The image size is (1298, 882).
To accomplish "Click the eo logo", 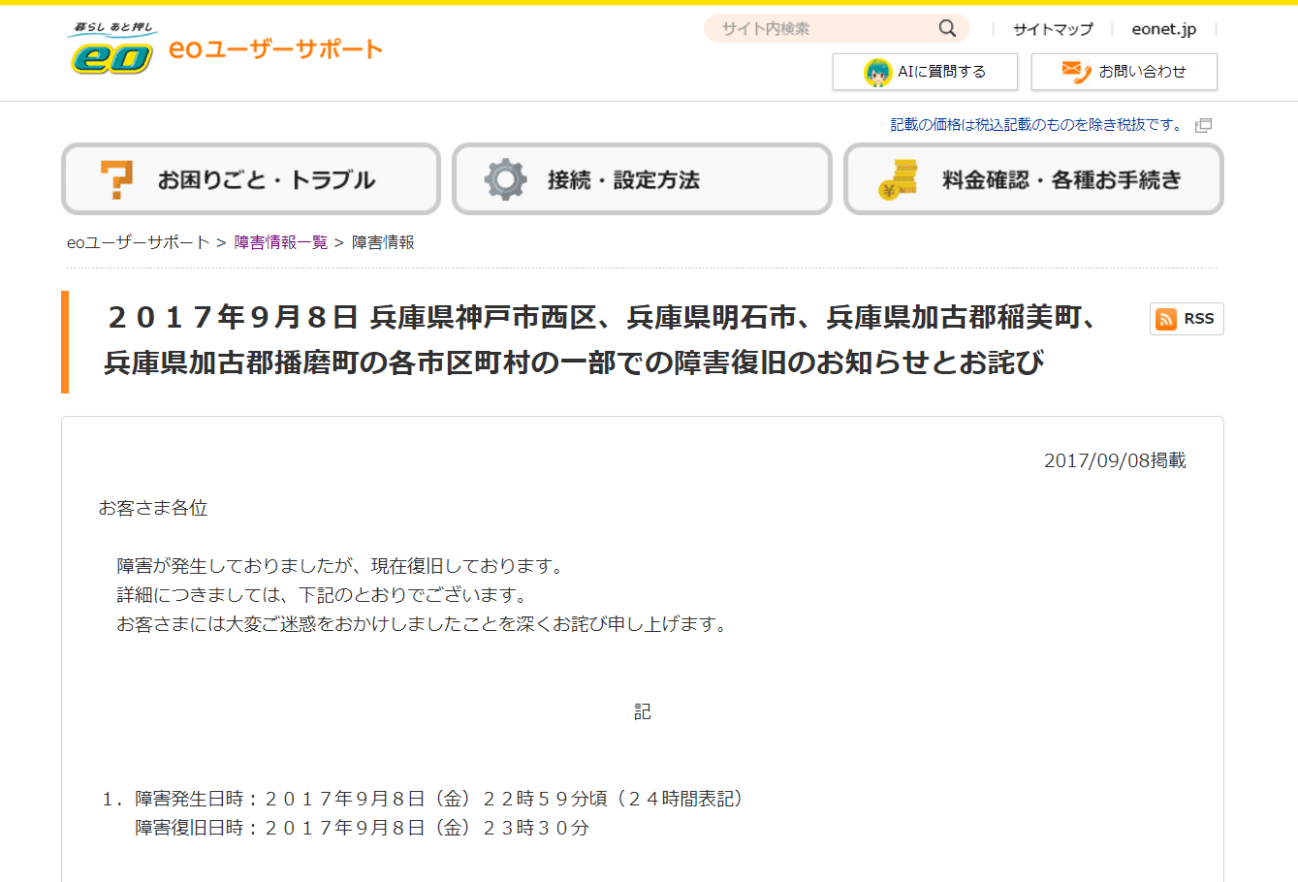I will [113, 50].
